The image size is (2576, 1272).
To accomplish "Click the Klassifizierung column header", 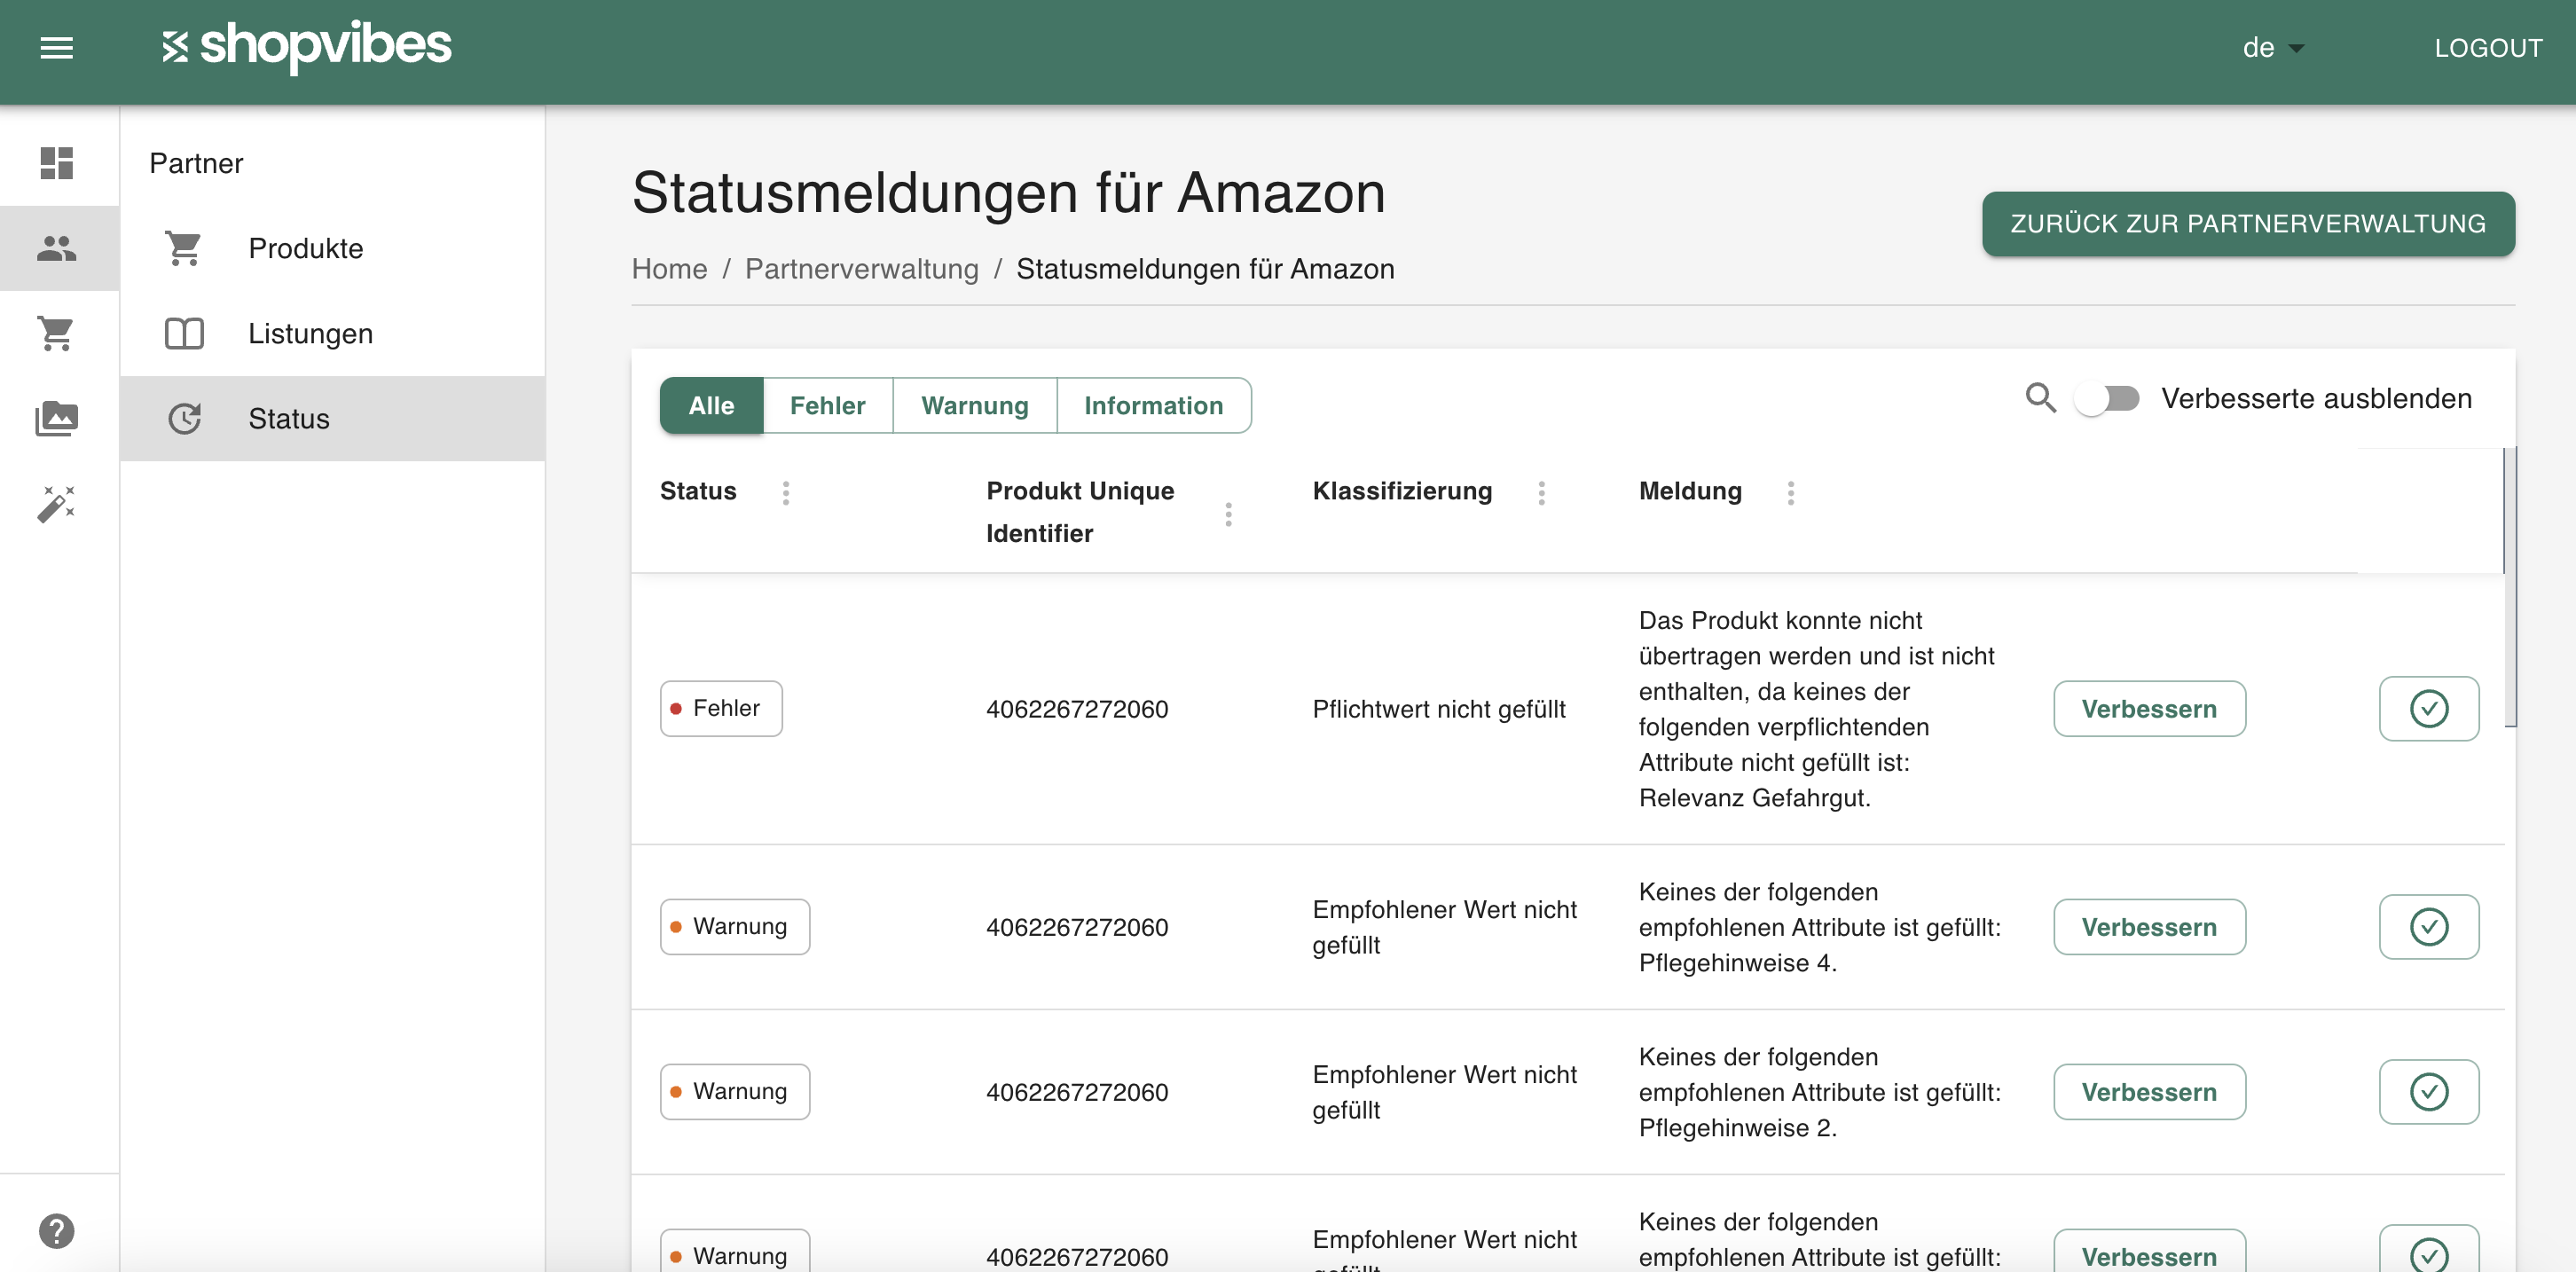I will coord(1402,491).
